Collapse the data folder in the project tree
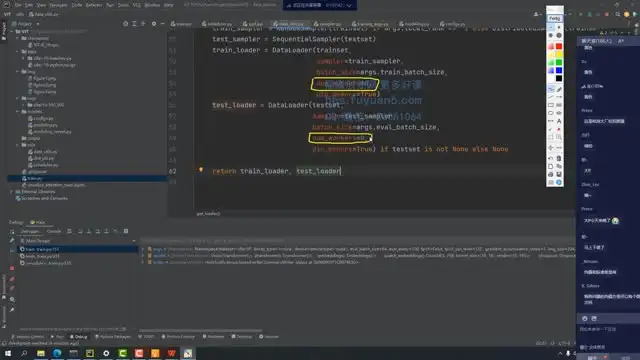Viewport: 640px width, 360px height. (x=18, y=52)
